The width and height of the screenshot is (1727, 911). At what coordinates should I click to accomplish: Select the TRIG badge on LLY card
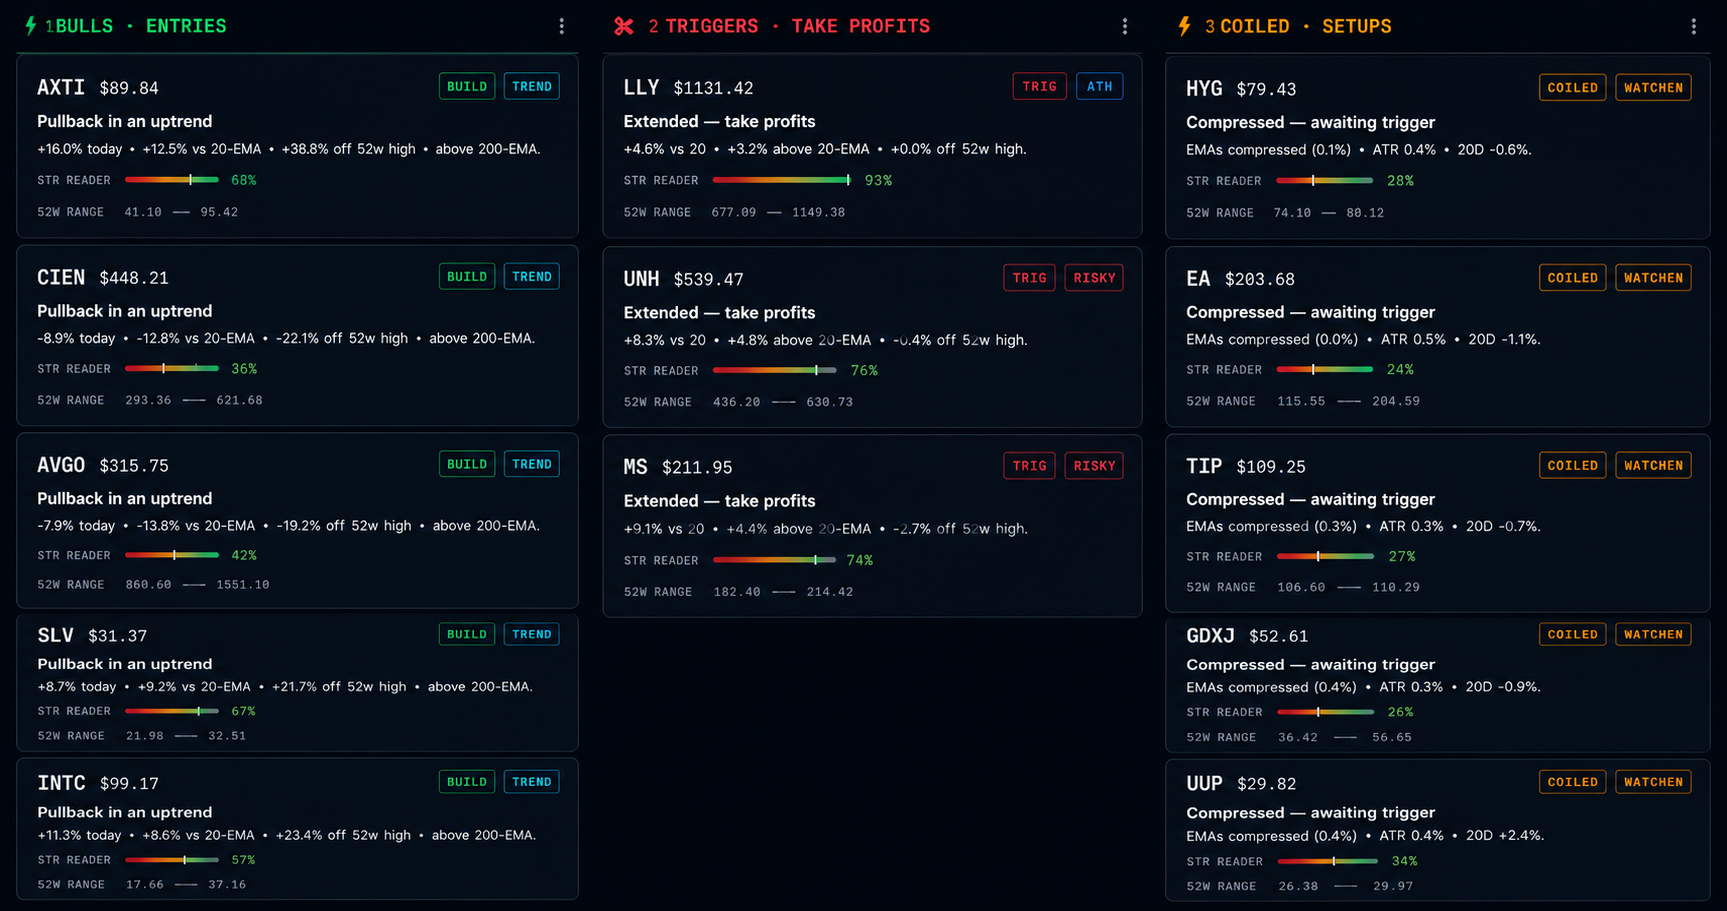1040,86
